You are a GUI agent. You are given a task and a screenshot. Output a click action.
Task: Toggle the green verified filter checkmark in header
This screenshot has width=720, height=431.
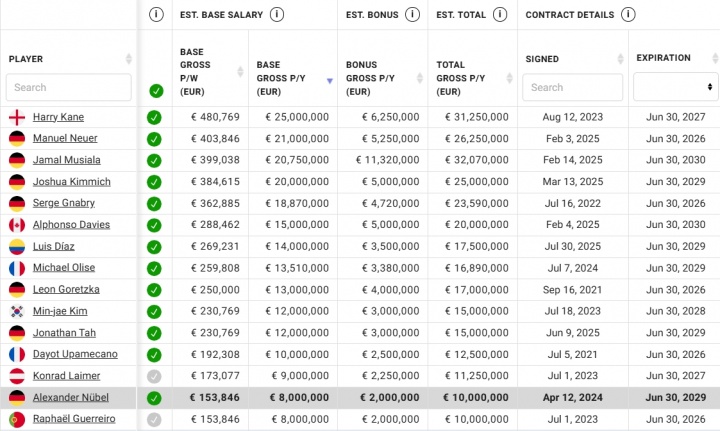[x=156, y=91]
